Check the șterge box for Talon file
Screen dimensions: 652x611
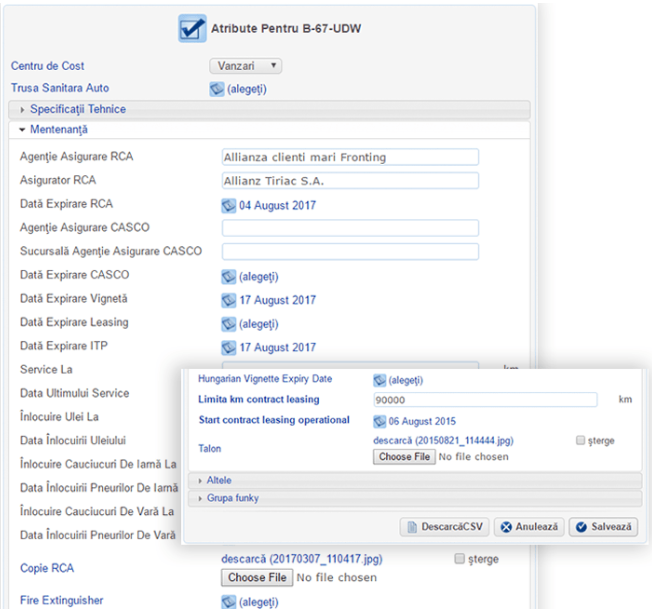click(x=582, y=441)
